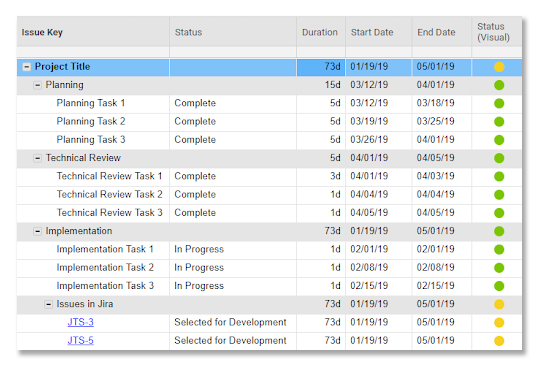Image resolution: width=540 pixels, height=367 pixels.
Task: Click the yellow status dot for JTS-3
Action: pyautogui.click(x=499, y=322)
